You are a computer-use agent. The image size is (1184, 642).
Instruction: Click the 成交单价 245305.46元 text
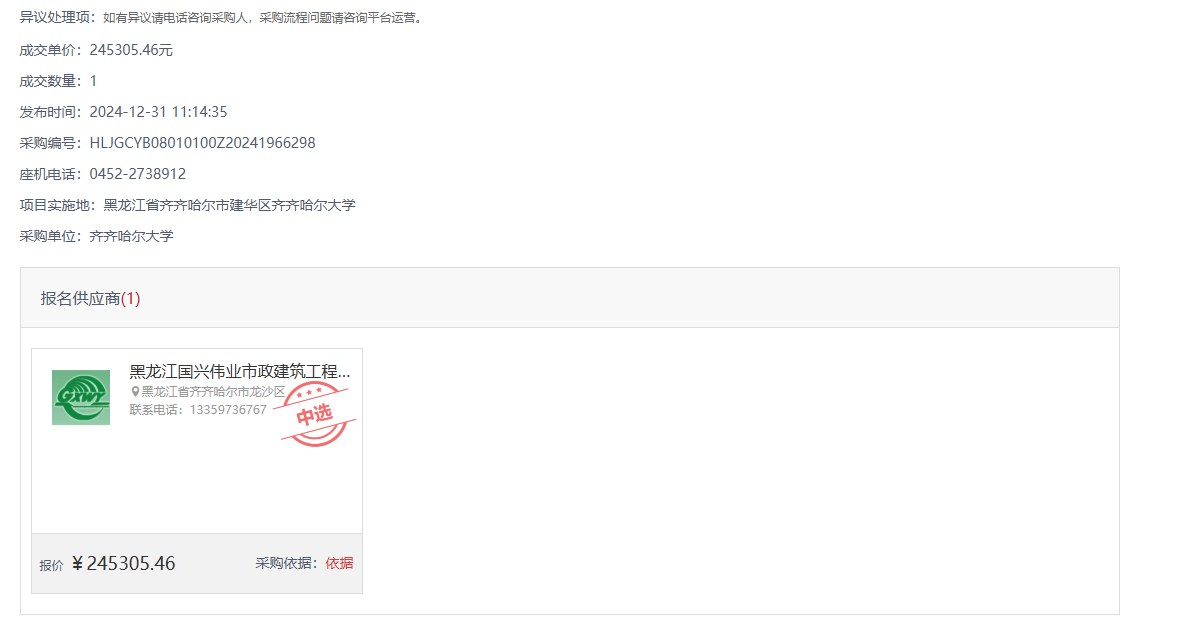(96, 51)
